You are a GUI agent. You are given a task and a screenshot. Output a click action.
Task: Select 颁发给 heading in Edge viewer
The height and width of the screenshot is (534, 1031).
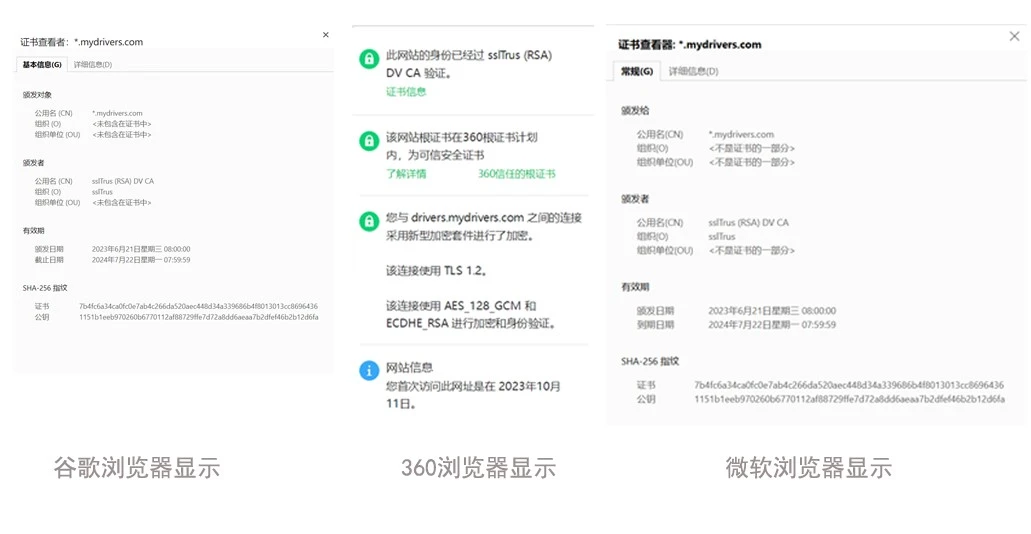635,110
